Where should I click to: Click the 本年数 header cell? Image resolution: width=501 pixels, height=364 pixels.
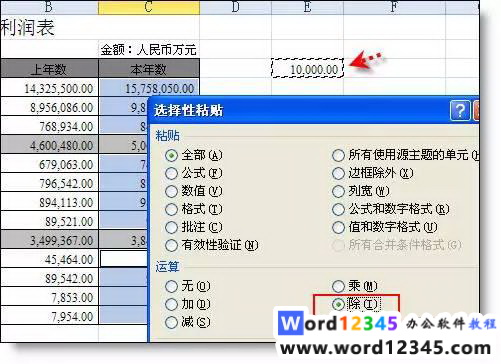[149, 69]
